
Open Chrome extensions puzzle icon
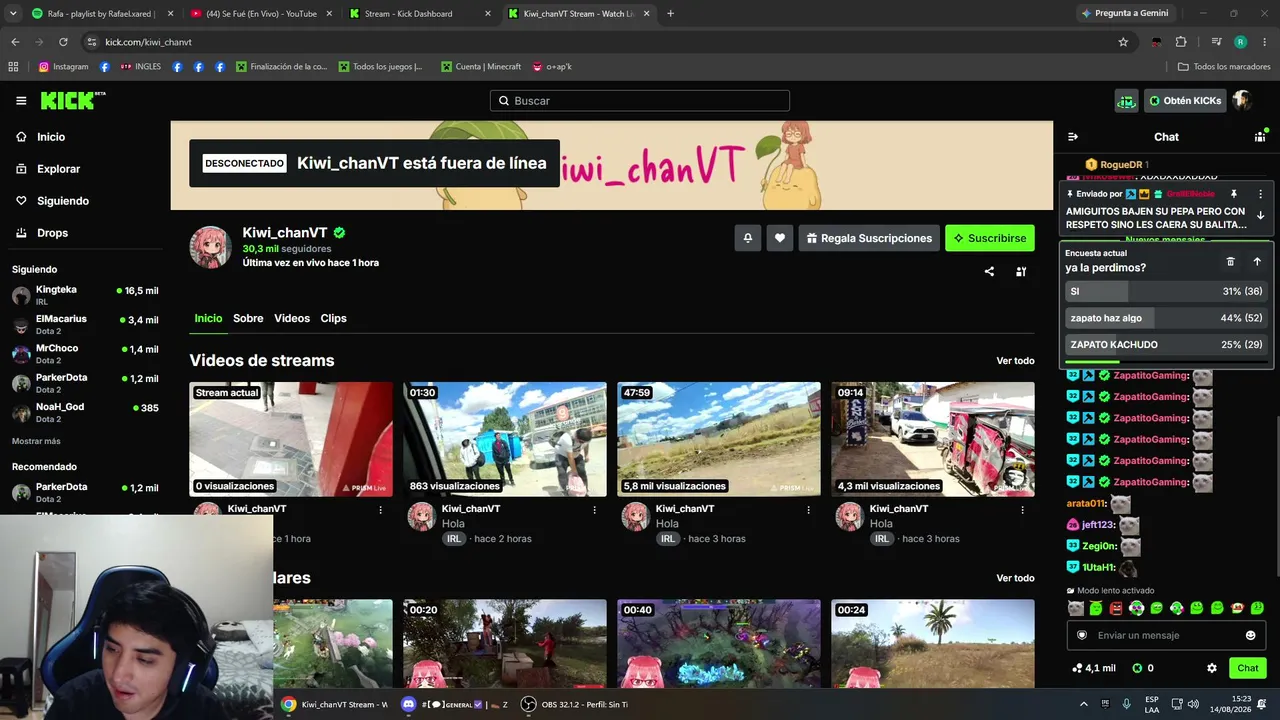point(1181,42)
